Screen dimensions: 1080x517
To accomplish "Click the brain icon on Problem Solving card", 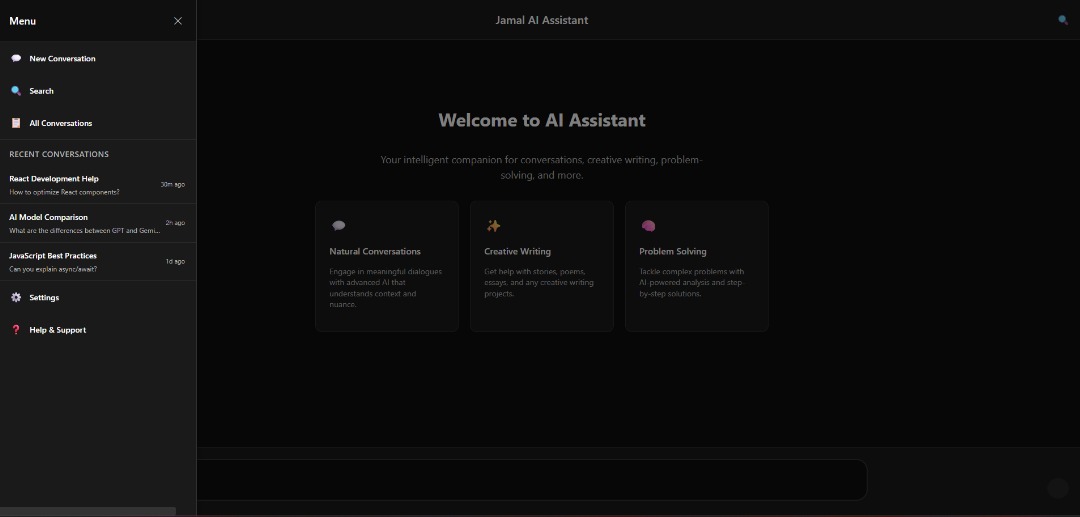I will (x=648, y=226).
